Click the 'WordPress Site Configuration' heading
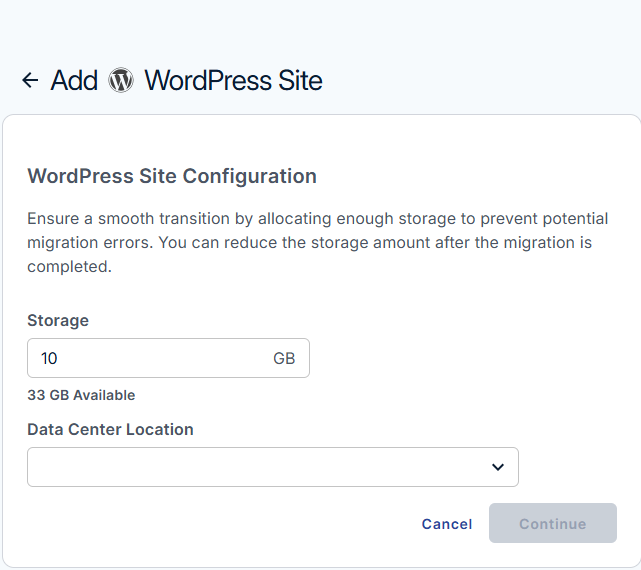This screenshot has height=570, width=641. [x=172, y=177]
